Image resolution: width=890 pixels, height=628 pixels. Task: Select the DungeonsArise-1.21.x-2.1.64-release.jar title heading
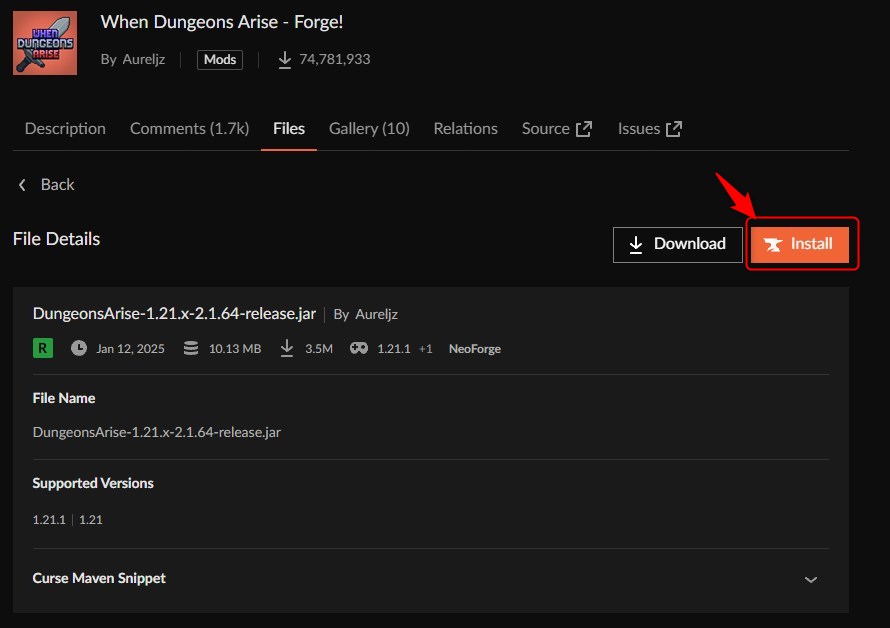[x=174, y=313]
